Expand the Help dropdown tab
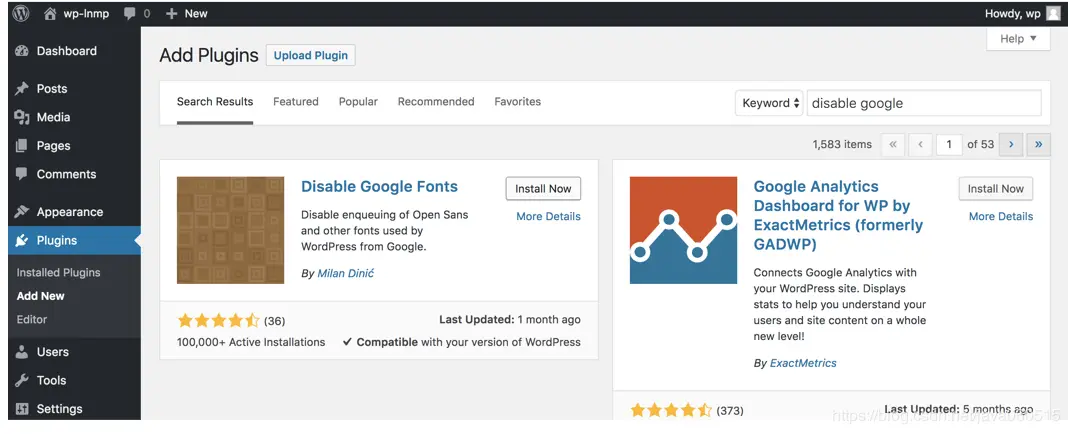1070x434 pixels. pos(1018,39)
